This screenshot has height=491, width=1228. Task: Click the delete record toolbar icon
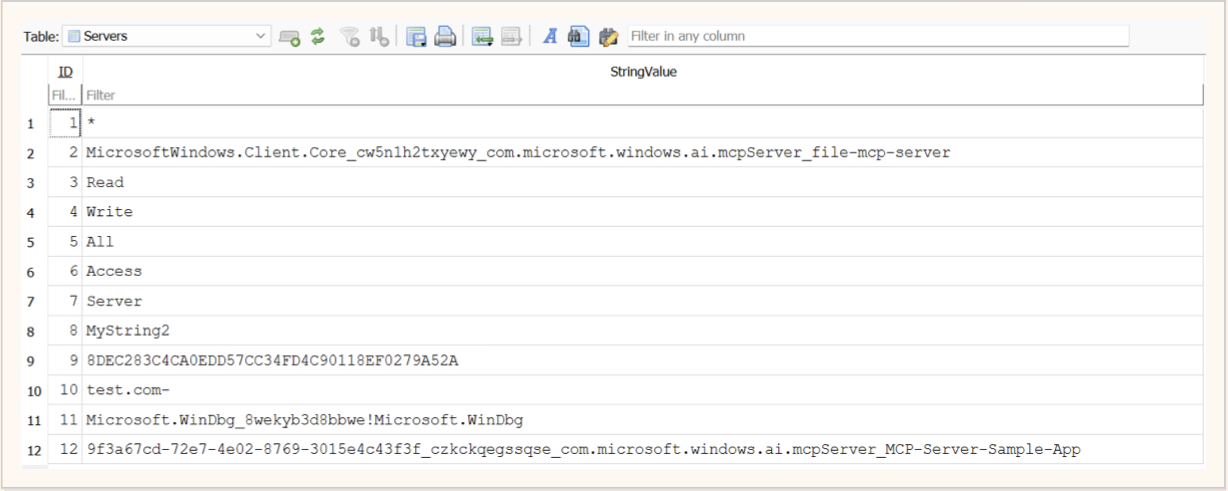click(x=512, y=37)
